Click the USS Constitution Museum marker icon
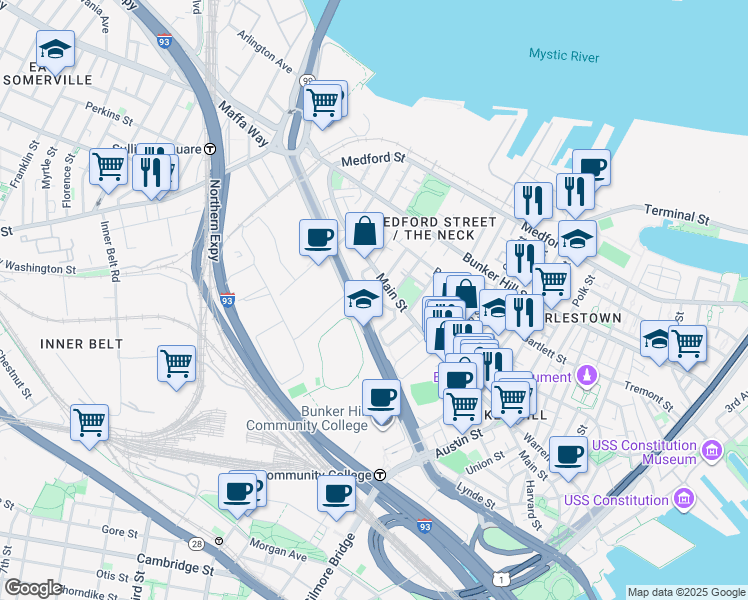The height and width of the screenshot is (600, 748). [712, 449]
